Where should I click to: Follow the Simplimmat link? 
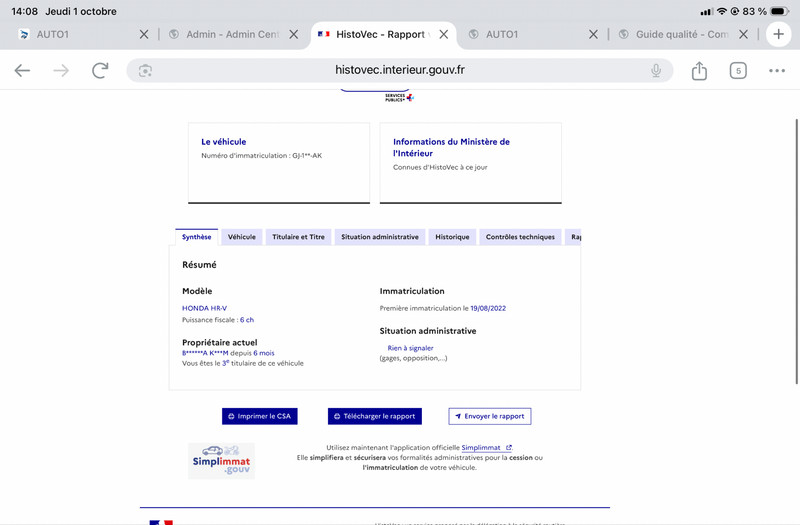point(486,447)
